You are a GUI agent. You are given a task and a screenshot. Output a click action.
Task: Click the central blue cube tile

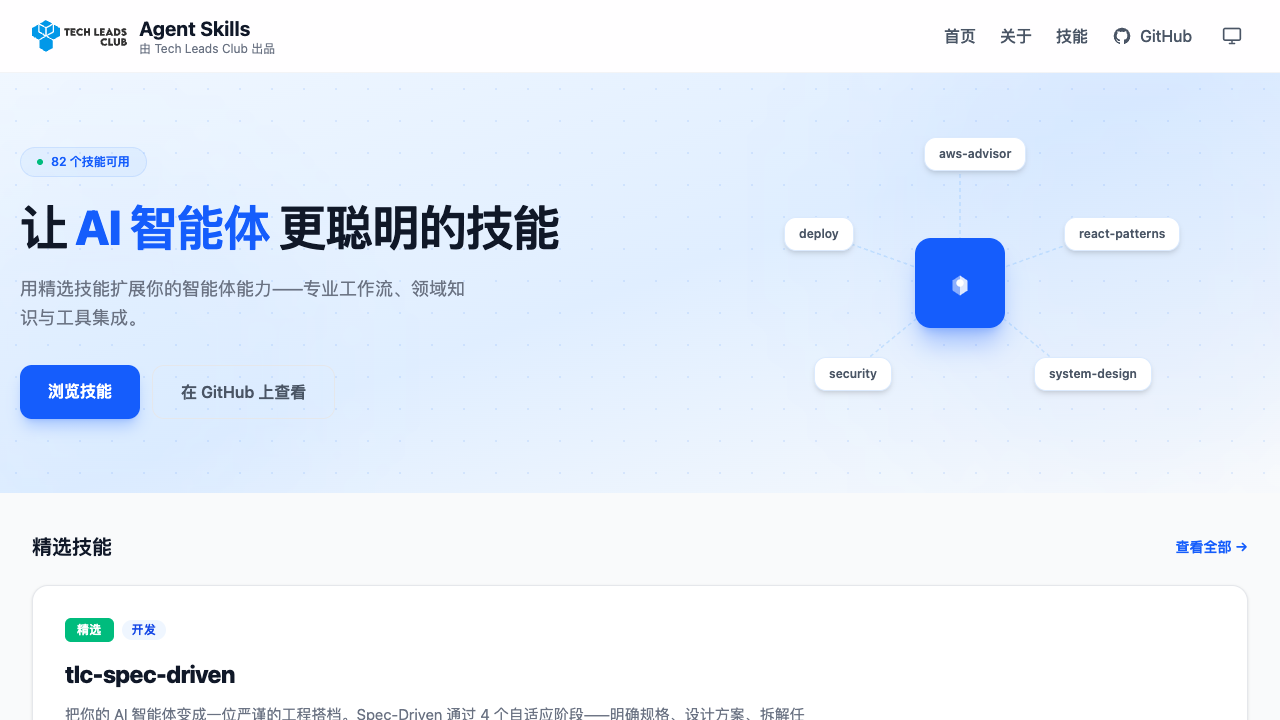960,283
